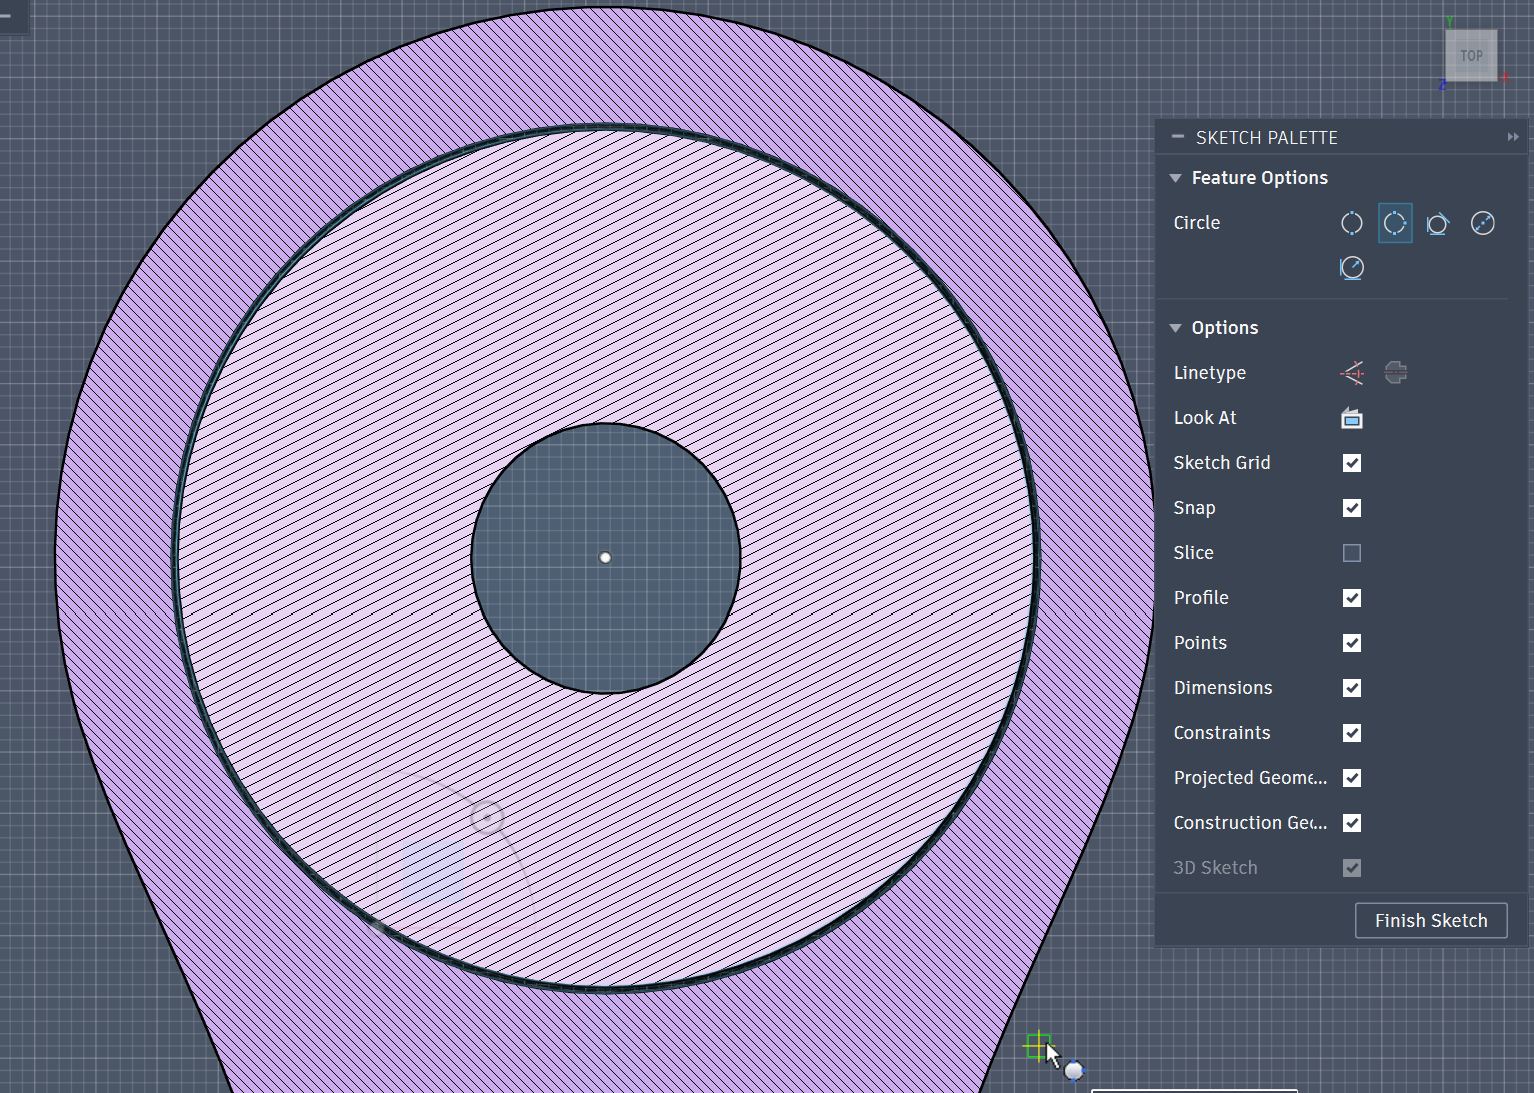
Task: Minimize the Sketch Palette header
Action: coord(1177,137)
